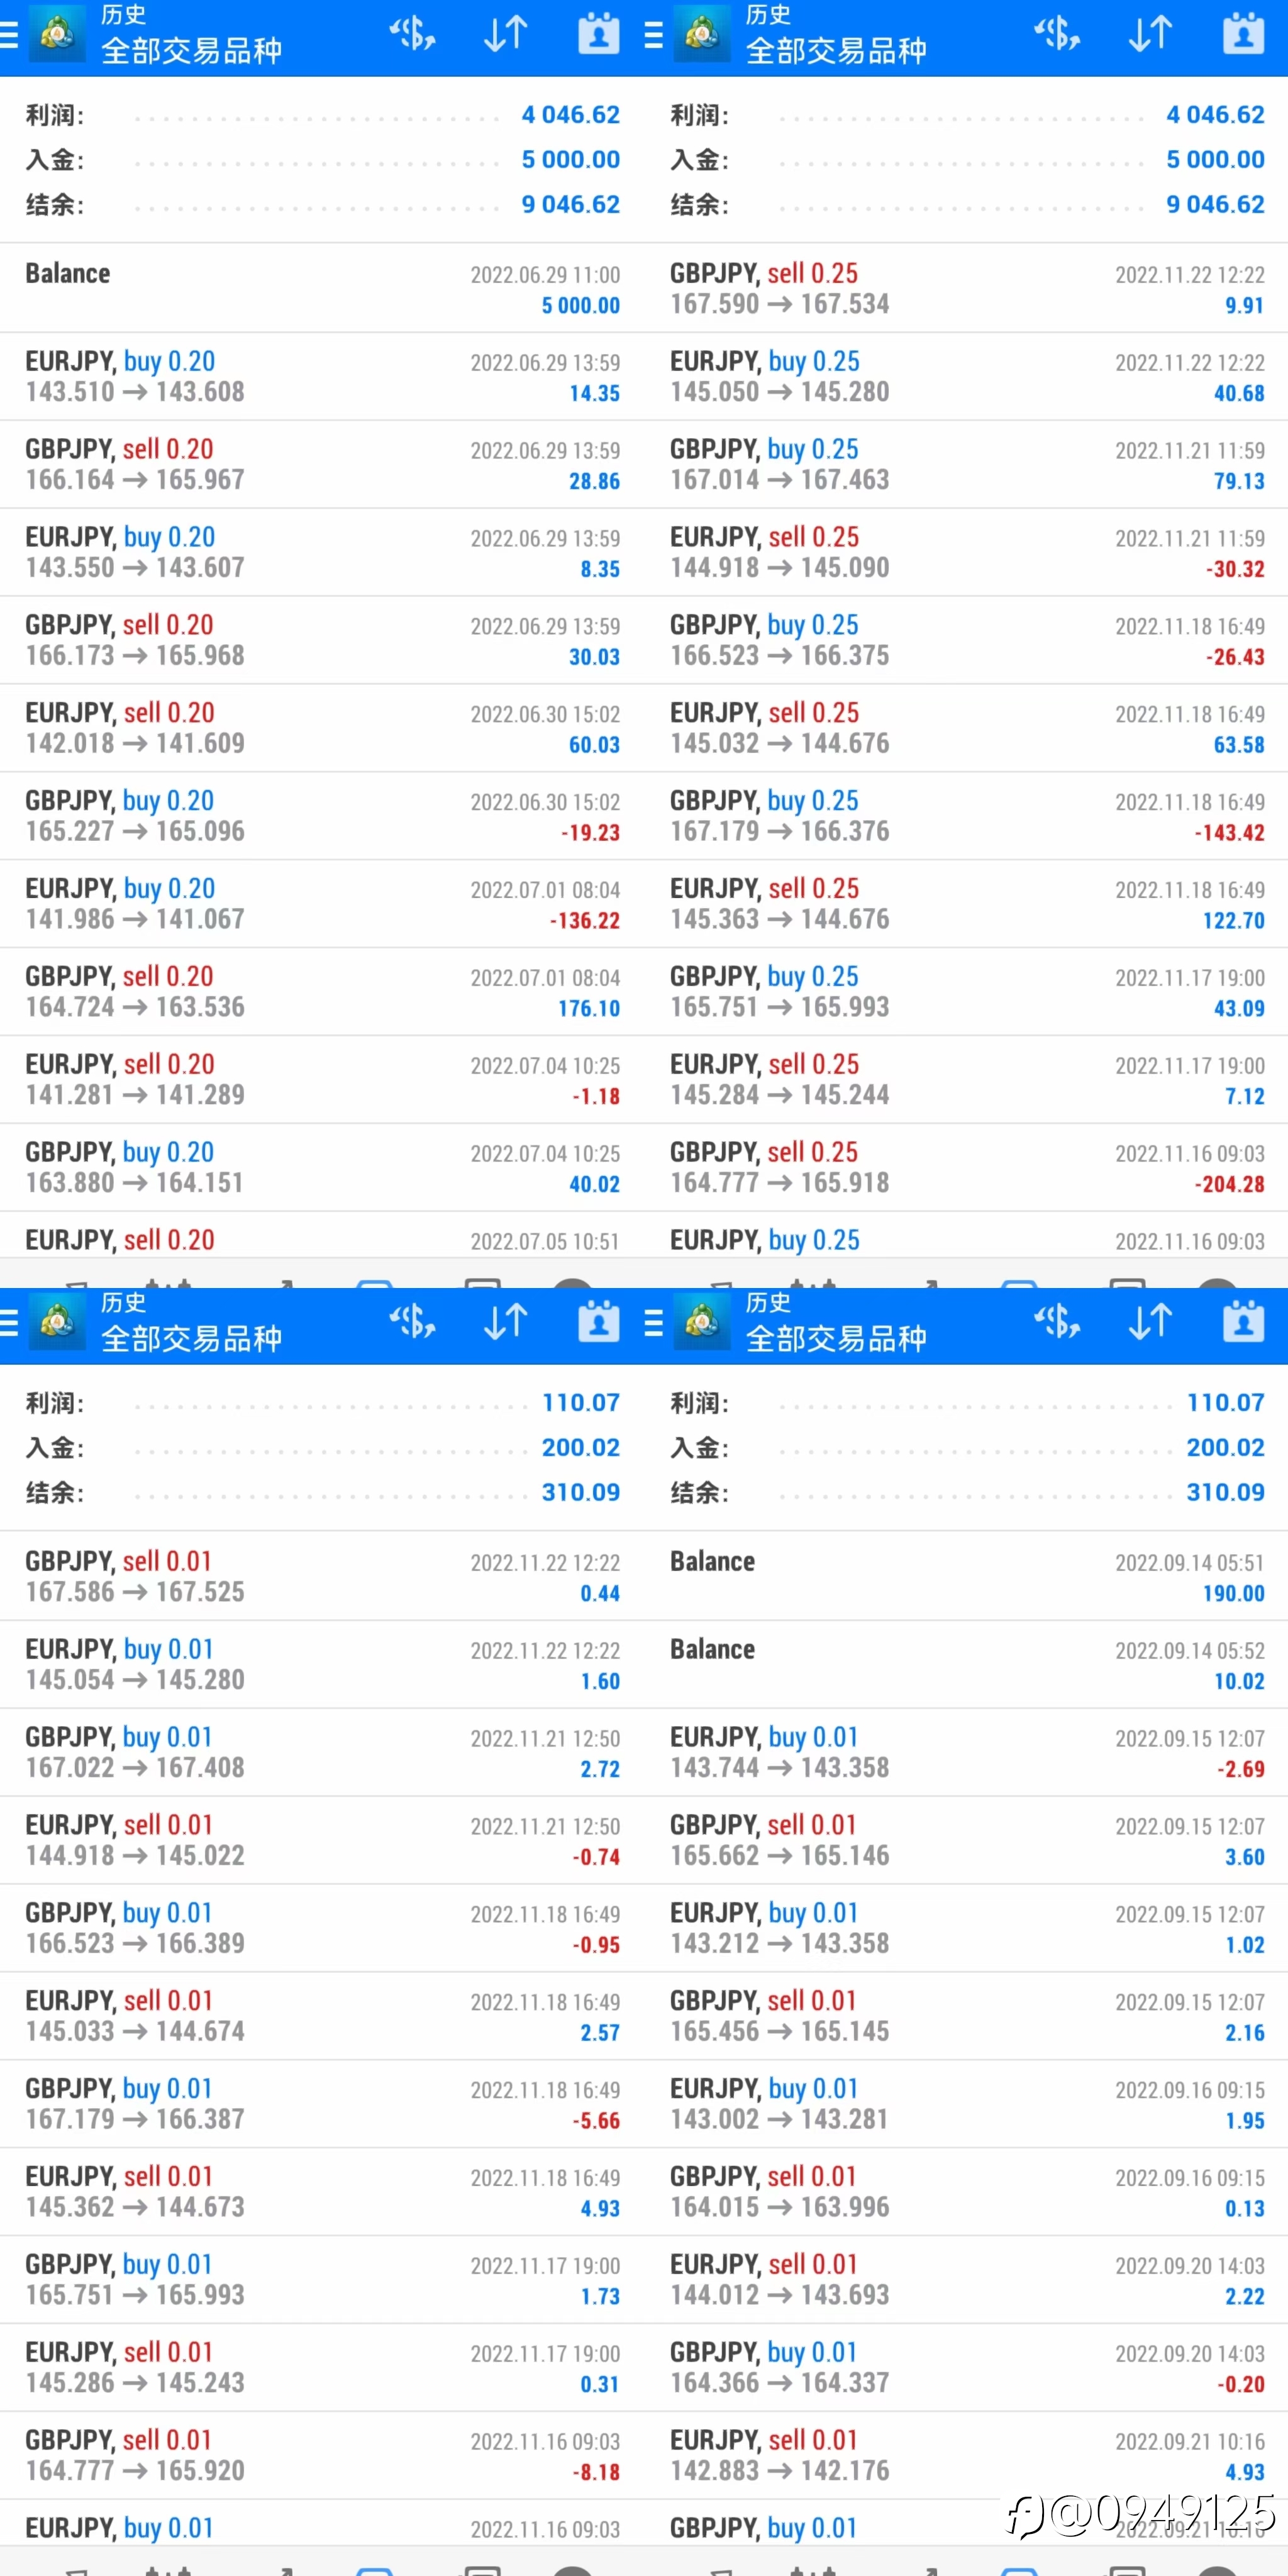Open GBPJPY buy 165.227 → 165.096 trade
The width and height of the screenshot is (1288, 2576).
click(322, 816)
